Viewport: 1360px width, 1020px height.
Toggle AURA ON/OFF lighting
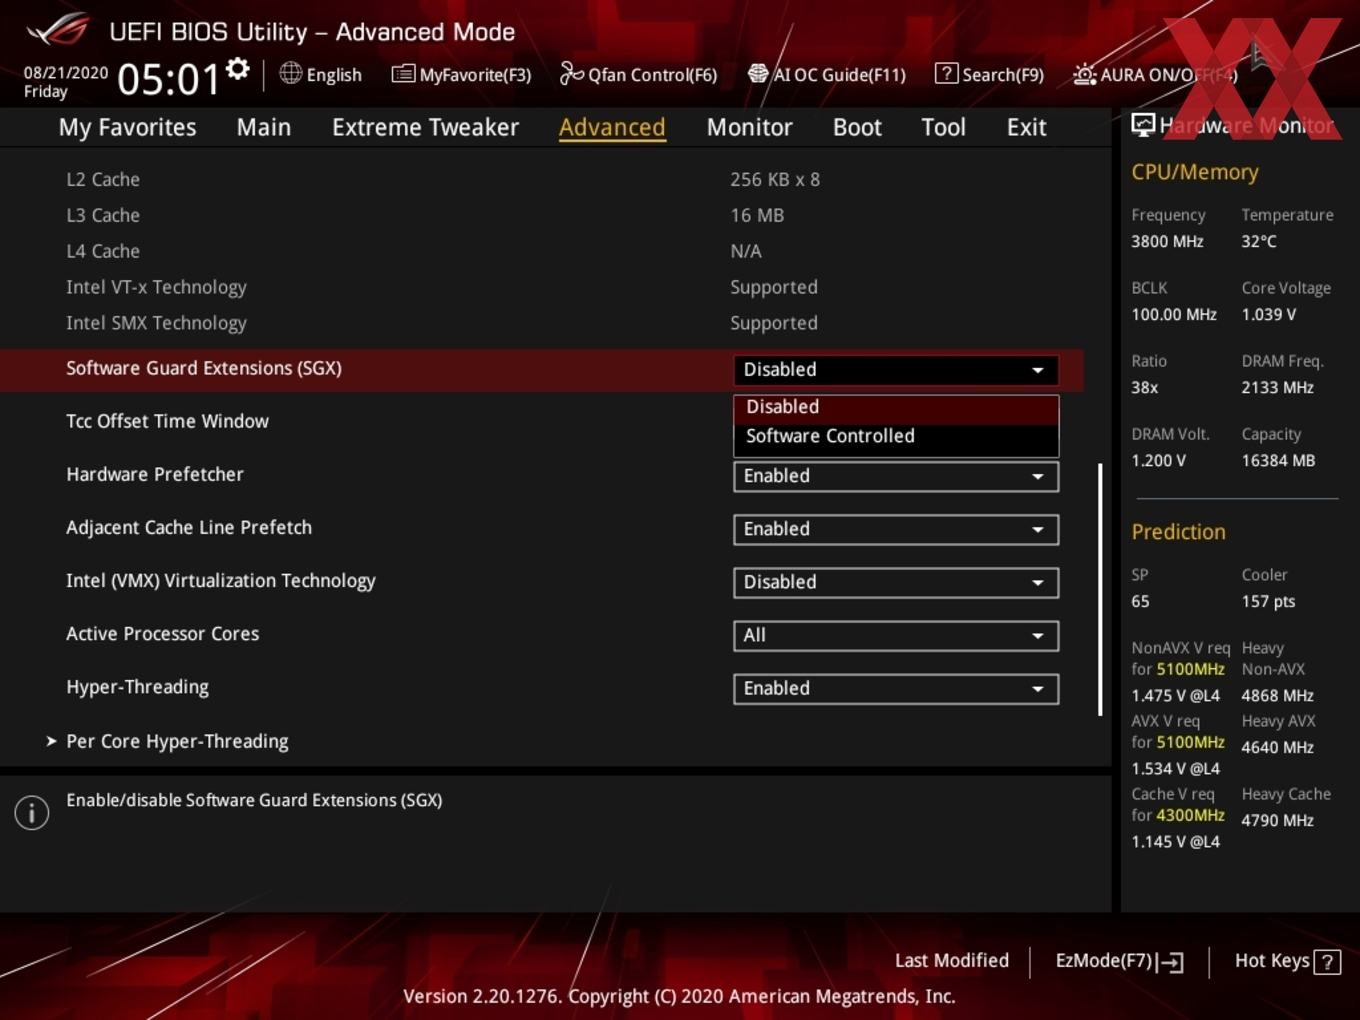[1155, 74]
